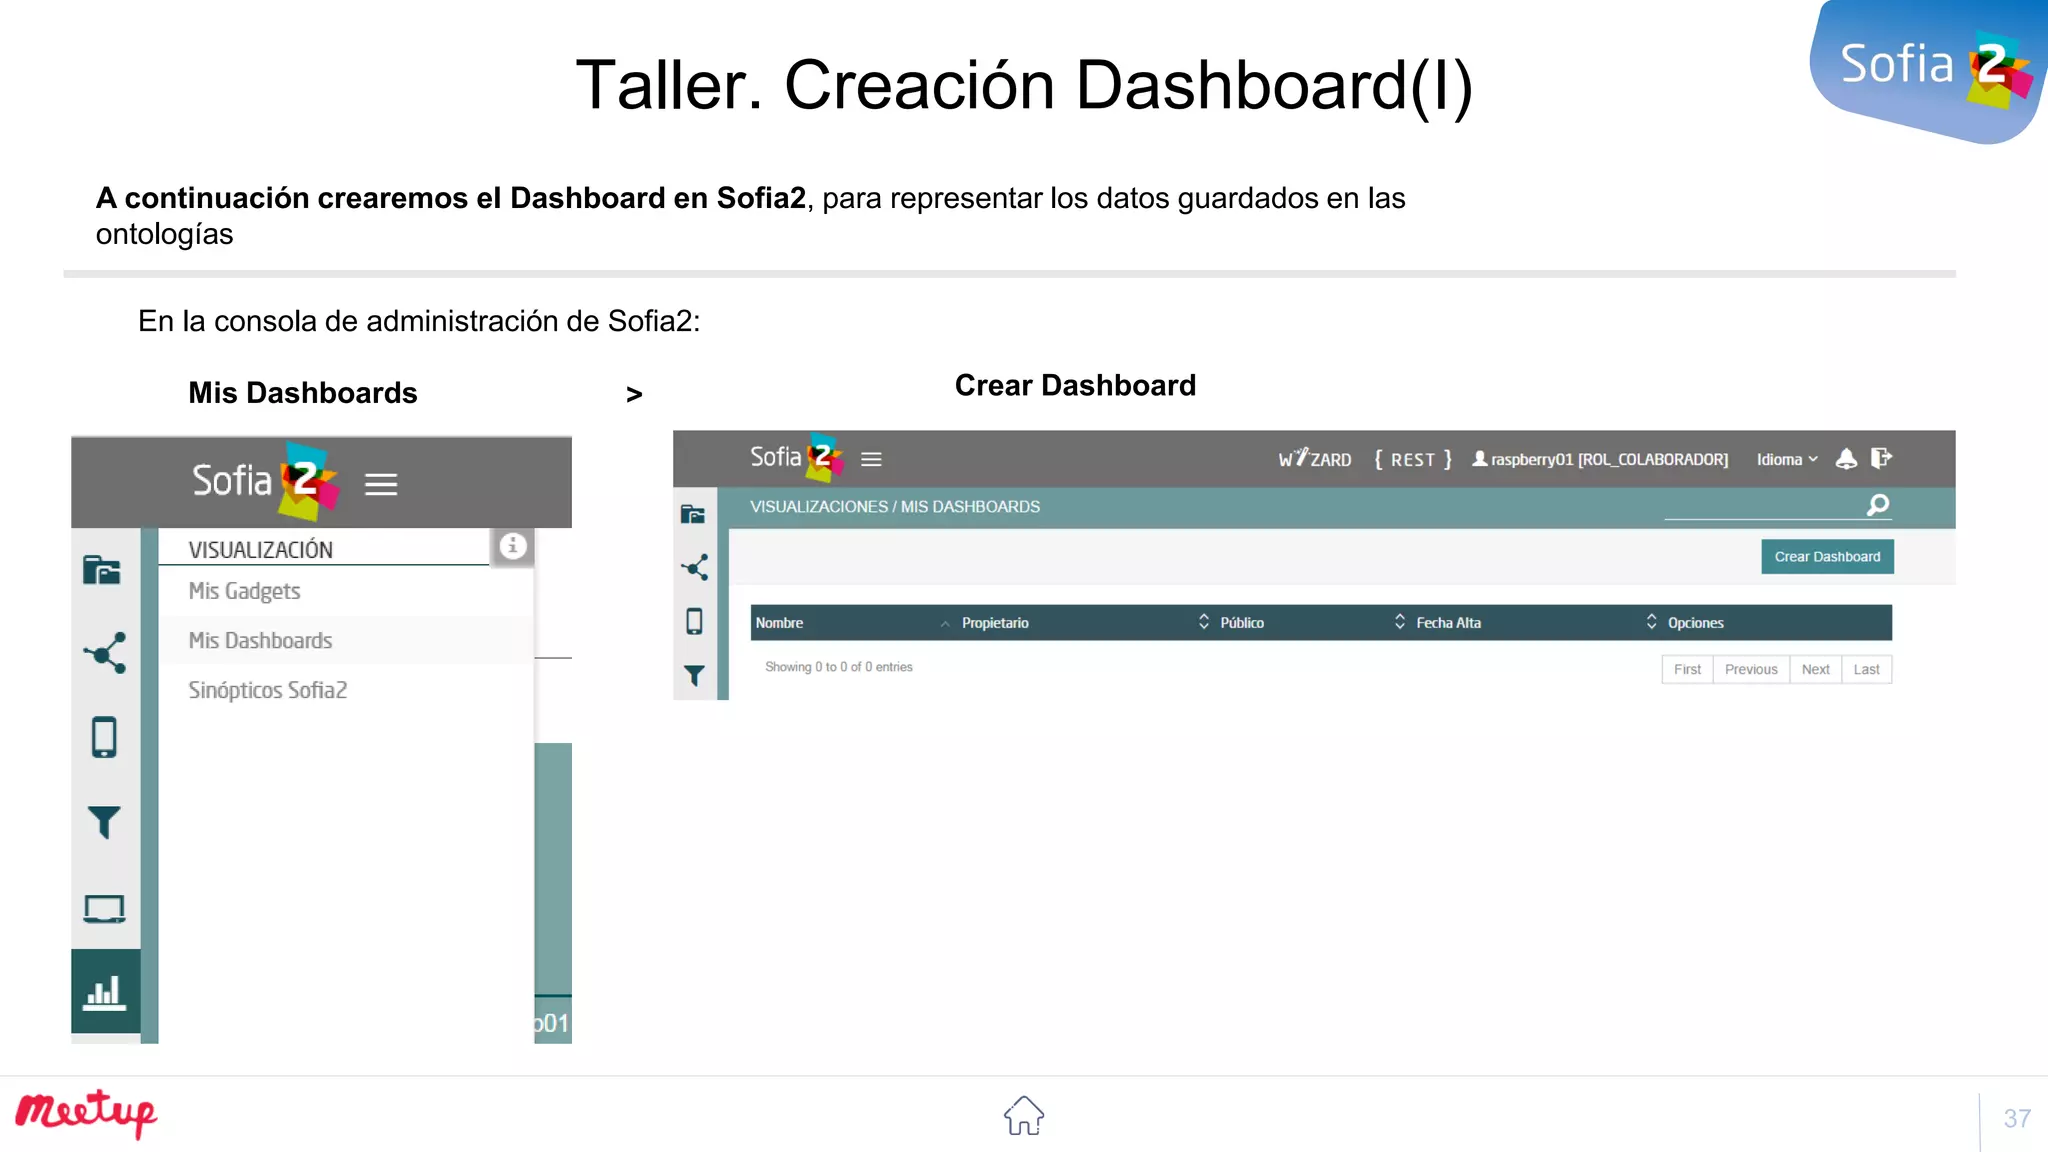Go to First page of table
Viewport: 2048px width, 1152px height.
pos(1687,670)
